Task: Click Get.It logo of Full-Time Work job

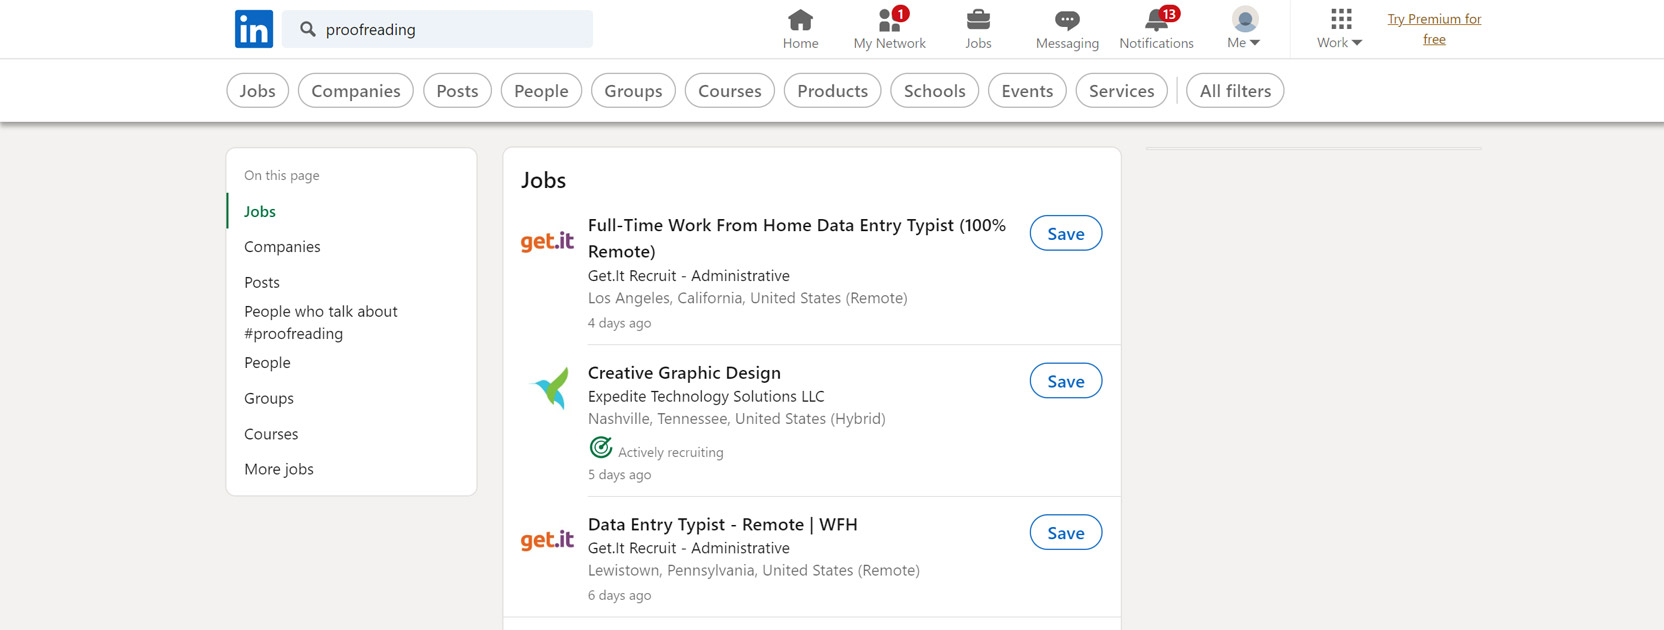Action: pos(547,241)
